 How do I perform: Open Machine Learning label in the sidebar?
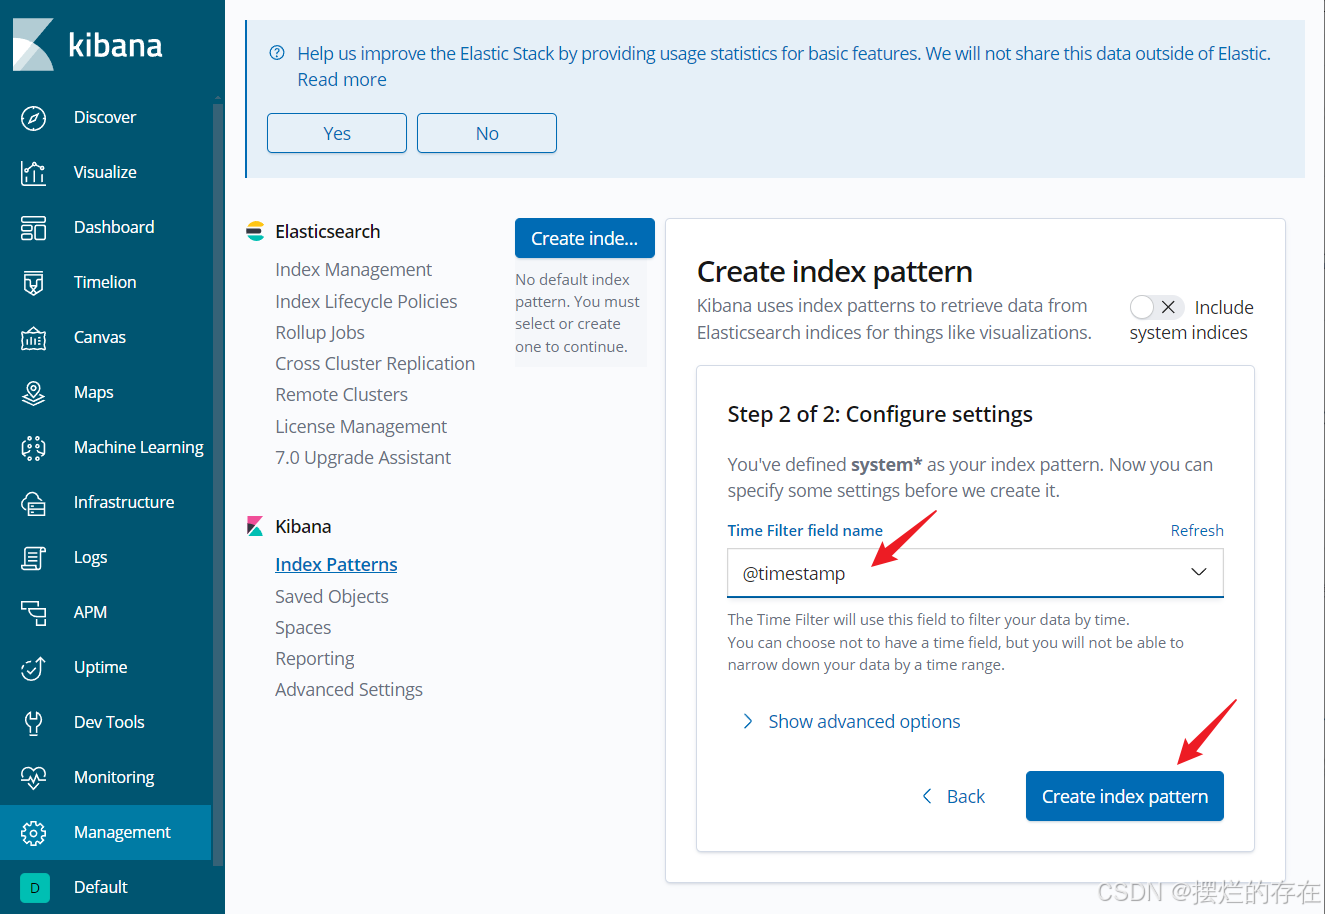(x=139, y=447)
